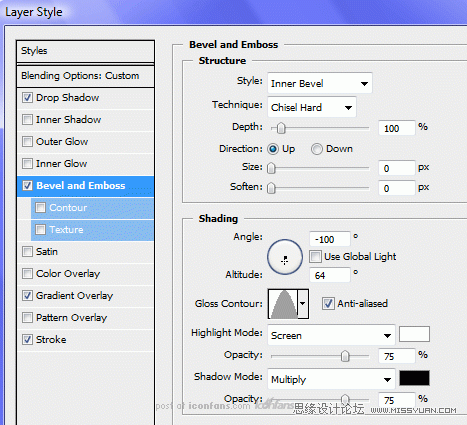The image size is (467, 425).
Task: Expand the Style dropdown showing Inner Bevel
Action: tap(320, 83)
